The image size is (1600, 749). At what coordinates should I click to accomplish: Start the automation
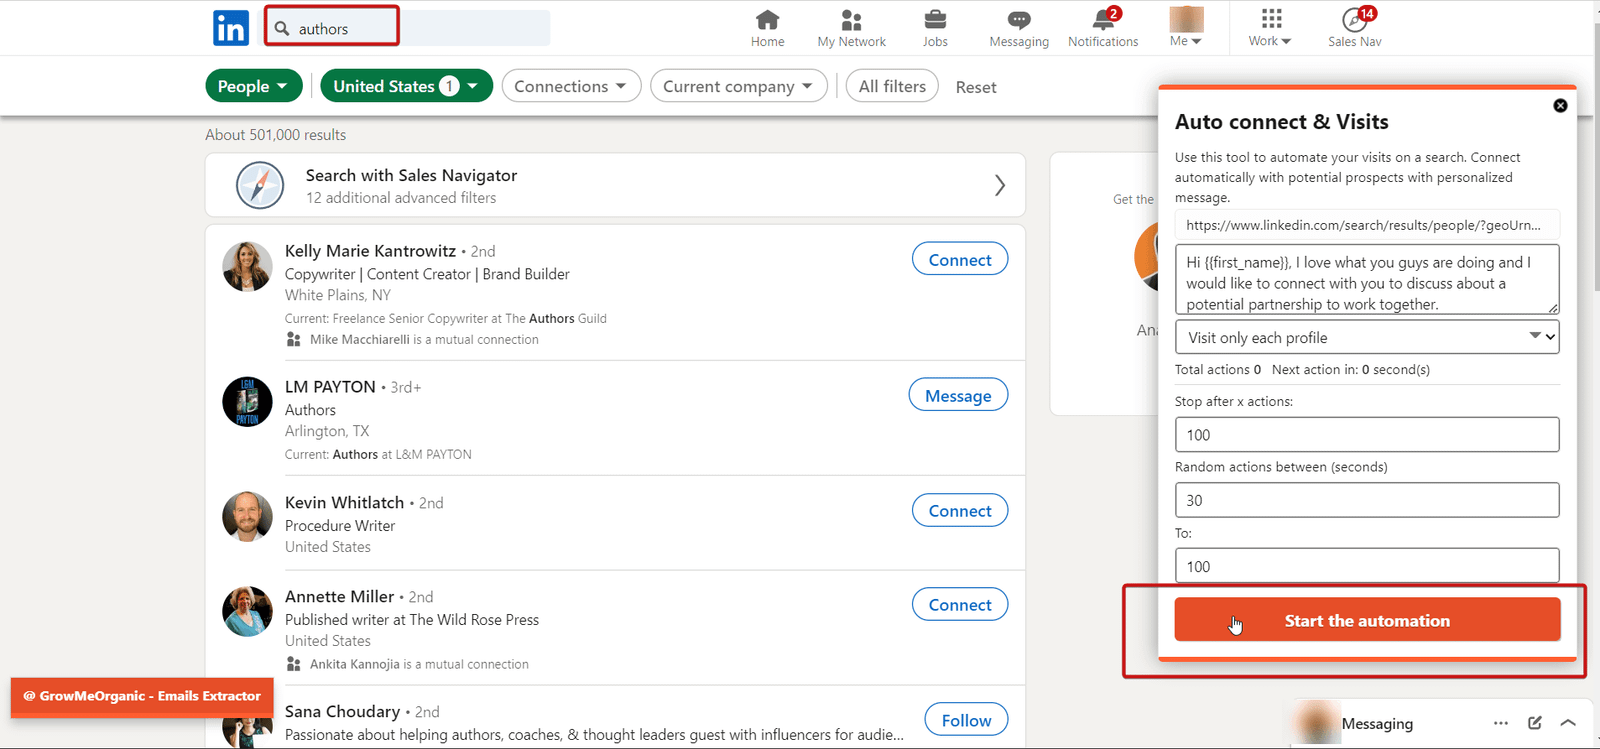pos(1367,620)
